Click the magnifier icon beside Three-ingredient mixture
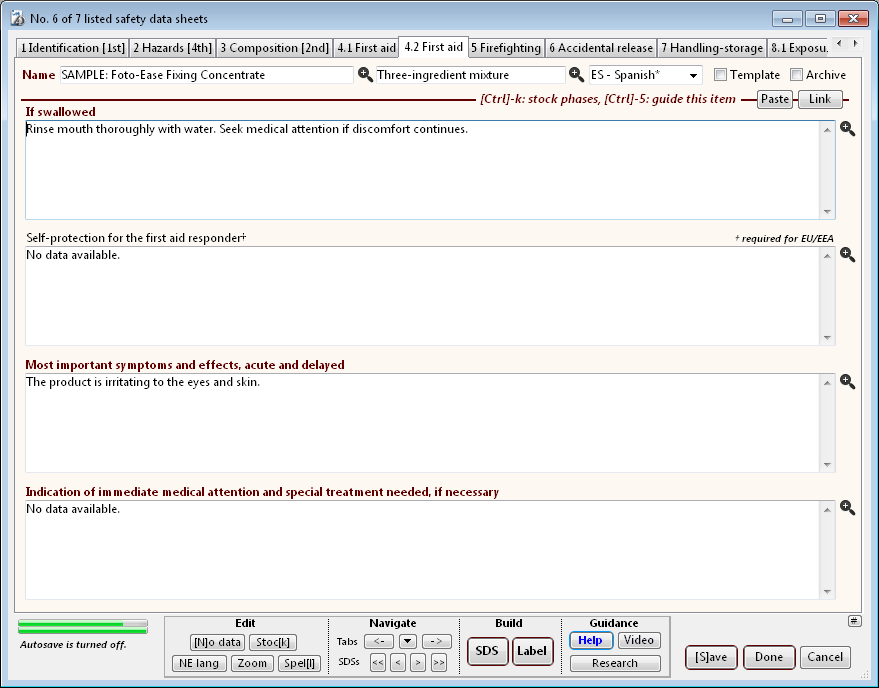Viewport: 879px width, 688px height. point(576,75)
